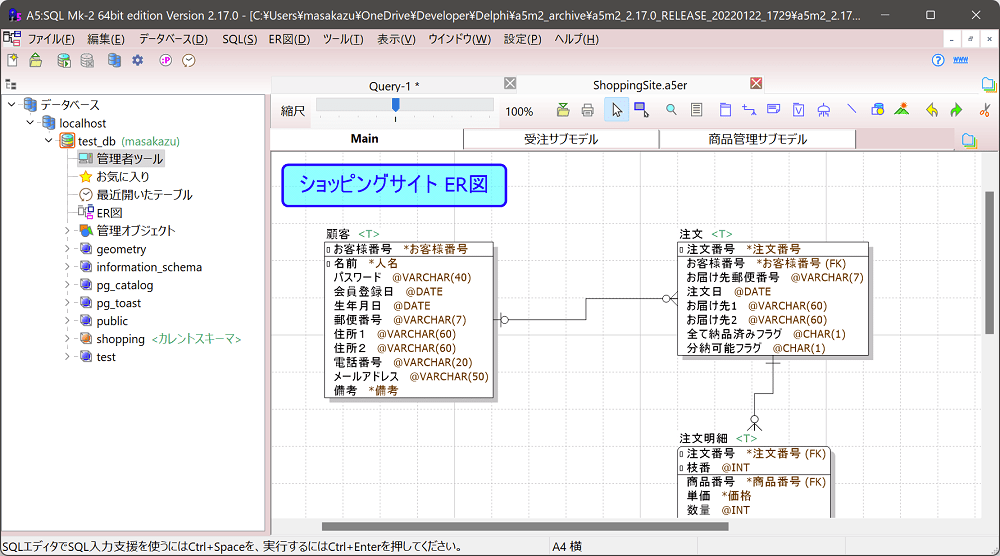Switch to 商品管理サブモデル tab
Image resolution: width=1000 pixels, height=556 pixels.
coord(758,139)
